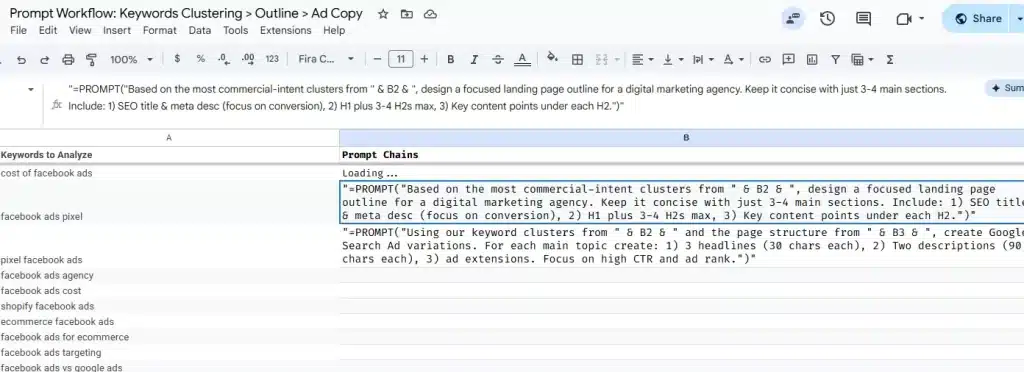The width and height of the screenshot is (1024, 372).
Task: Select the 'facebook ads targeting' cell
Action: pos(169,352)
